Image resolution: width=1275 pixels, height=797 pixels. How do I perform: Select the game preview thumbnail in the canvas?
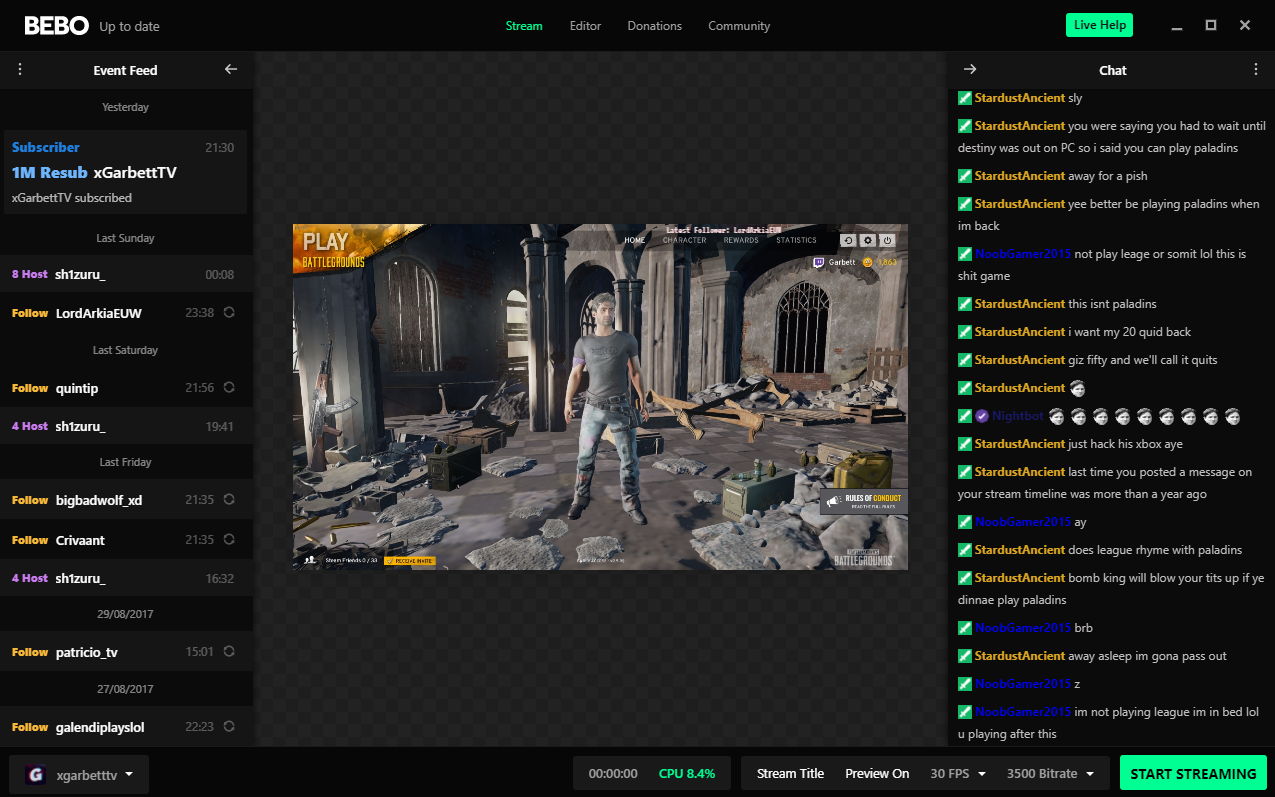pos(600,397)
